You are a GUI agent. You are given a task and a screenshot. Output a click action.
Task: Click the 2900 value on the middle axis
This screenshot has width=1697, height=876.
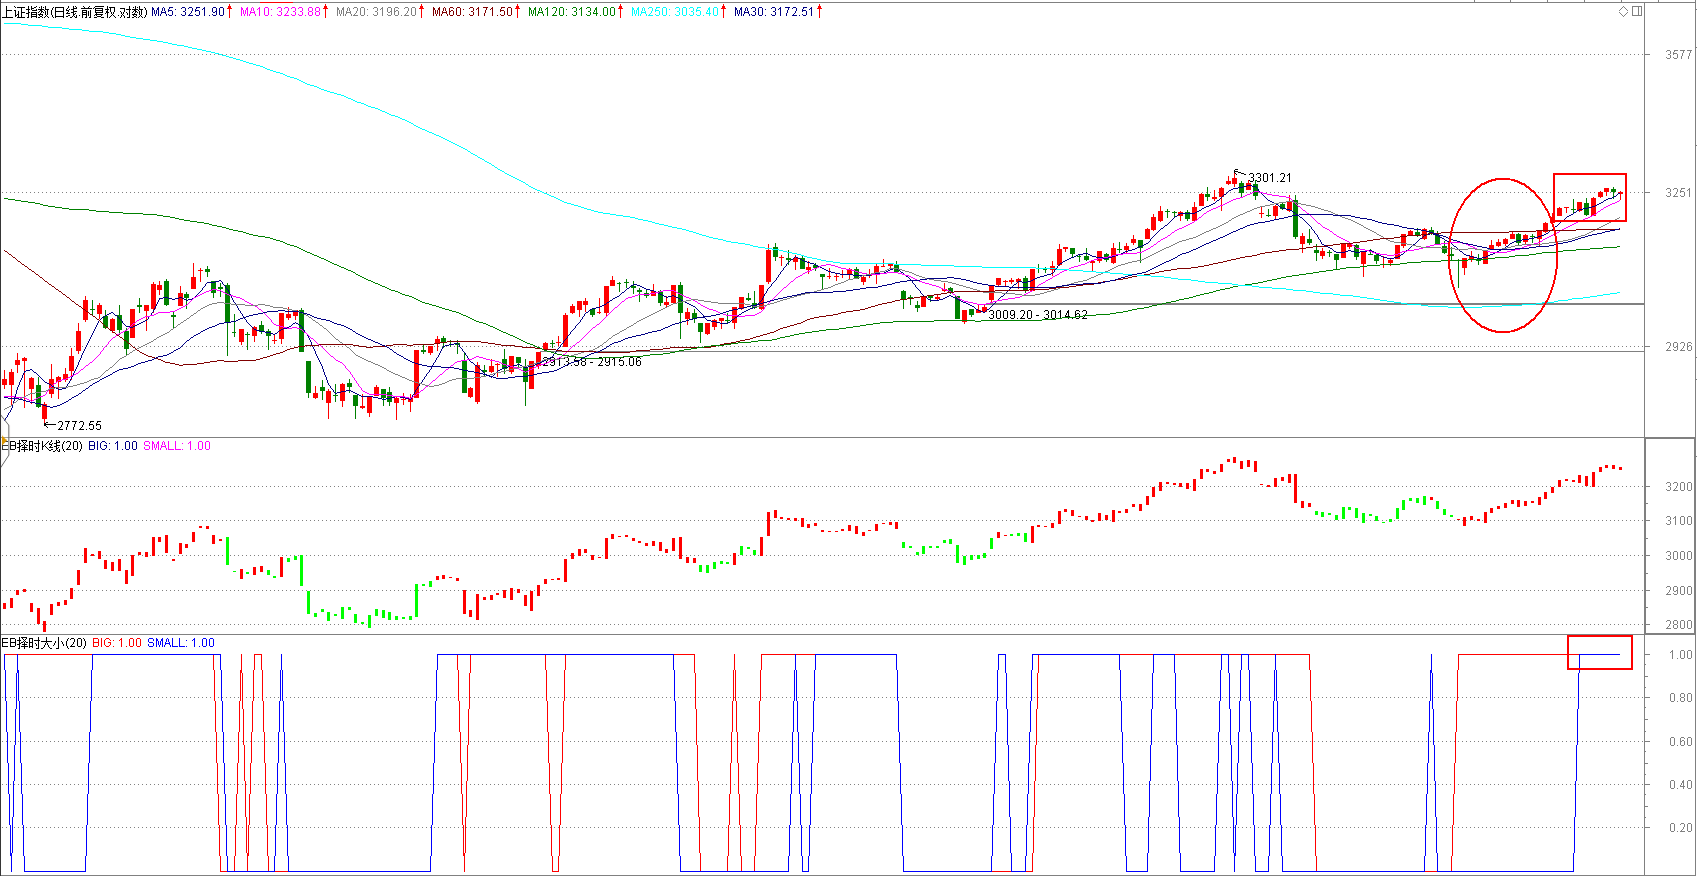tap(1678, 591)
